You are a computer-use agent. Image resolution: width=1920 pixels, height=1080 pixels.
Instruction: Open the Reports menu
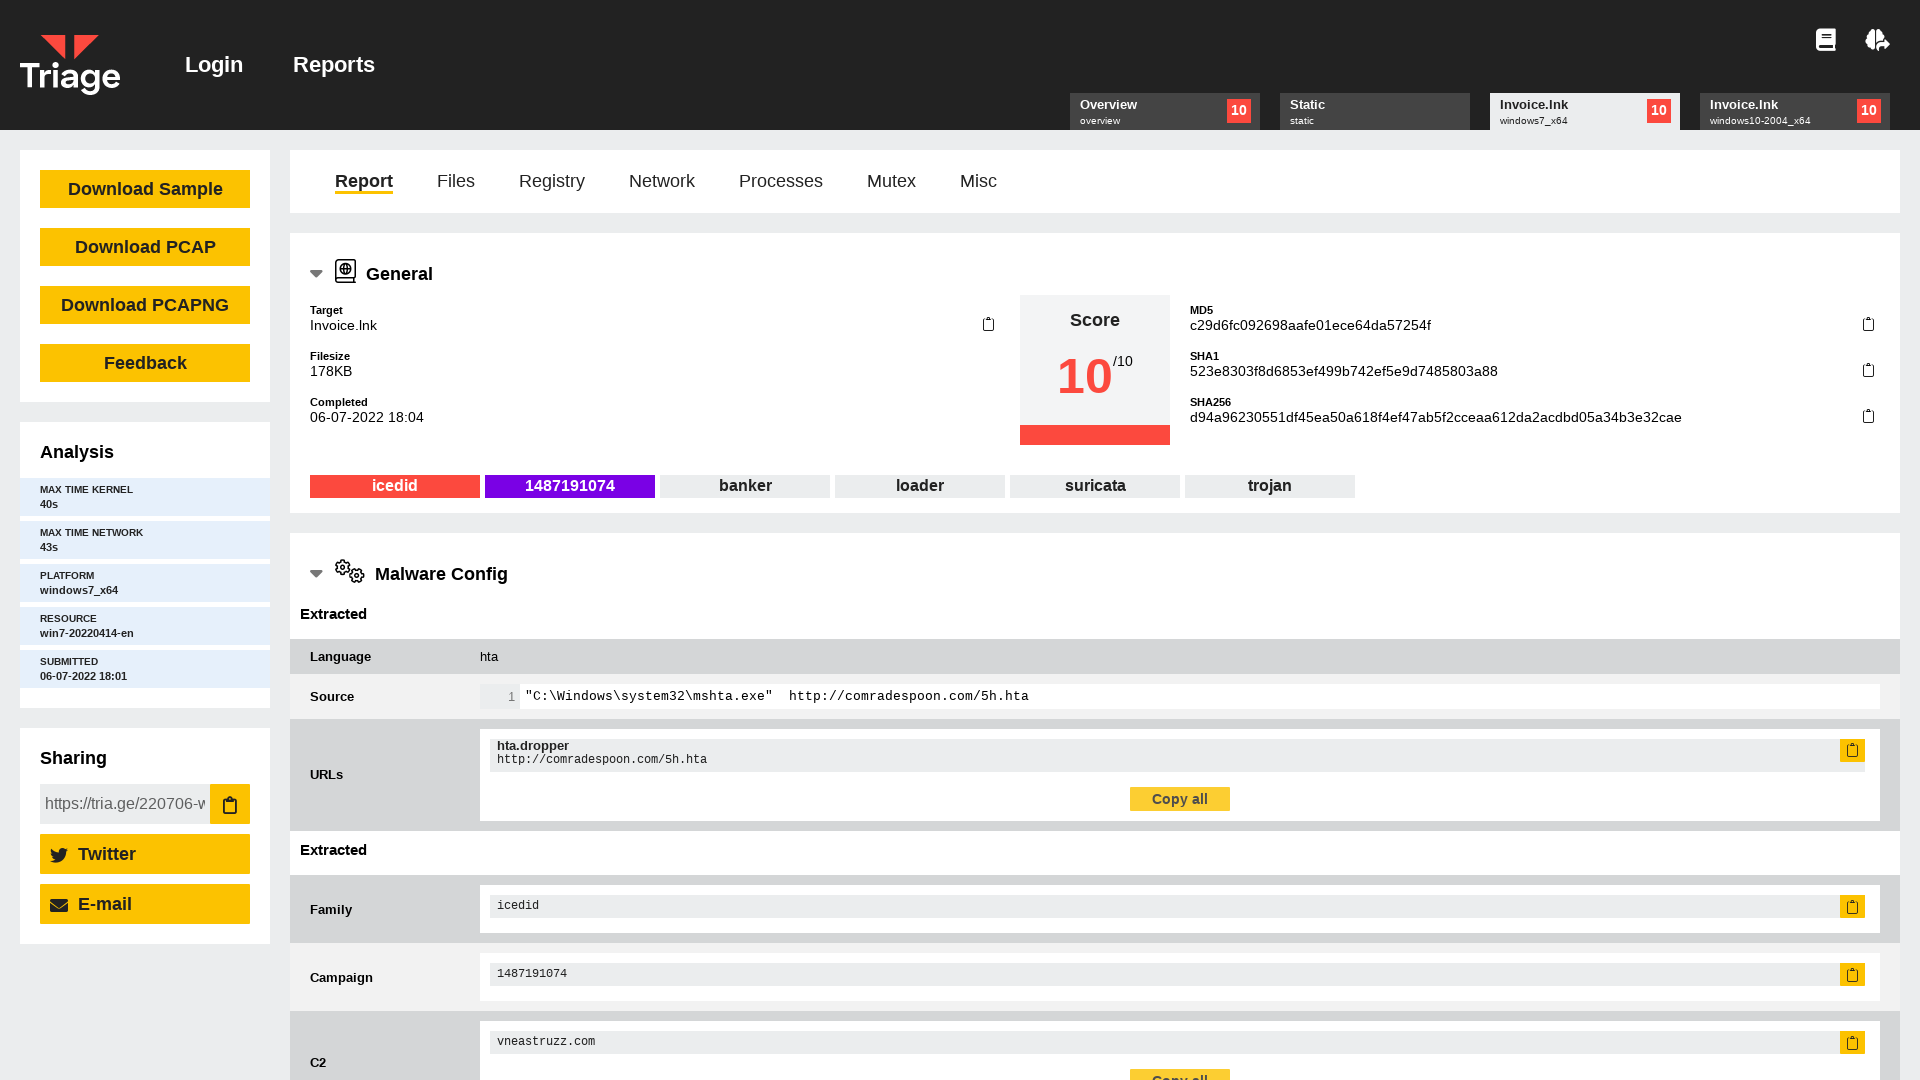(333, 64)
